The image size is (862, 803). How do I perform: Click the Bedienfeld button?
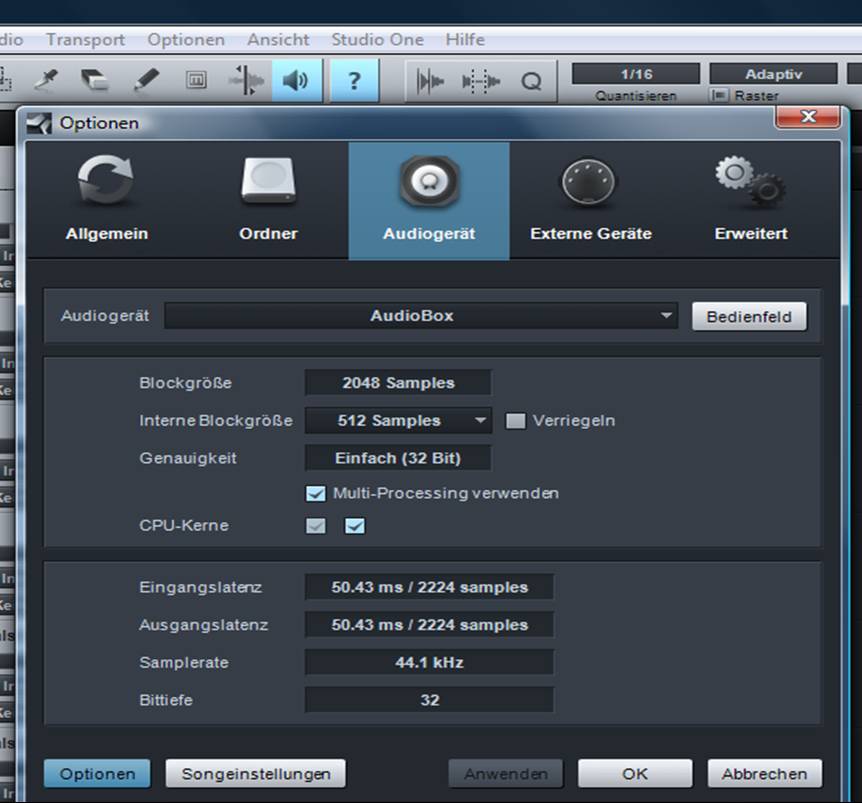(749, 317)
